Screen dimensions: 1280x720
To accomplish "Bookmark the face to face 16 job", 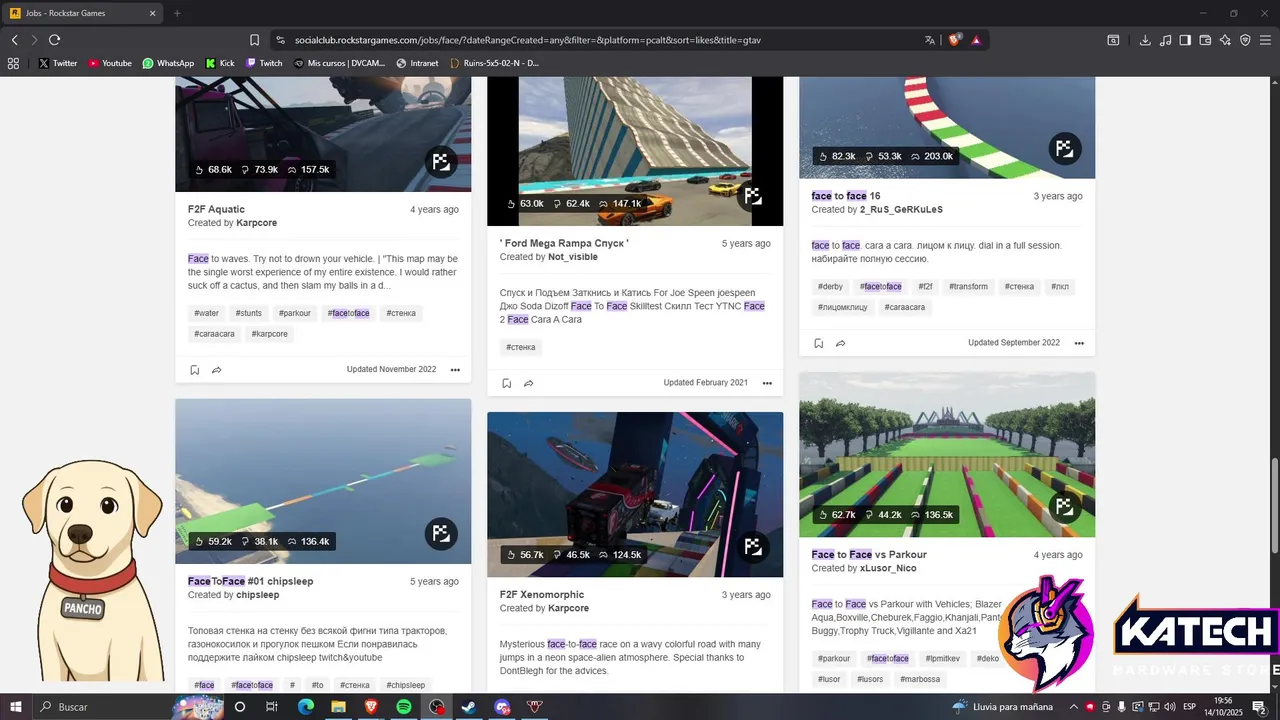I will (x=818, y=343).
